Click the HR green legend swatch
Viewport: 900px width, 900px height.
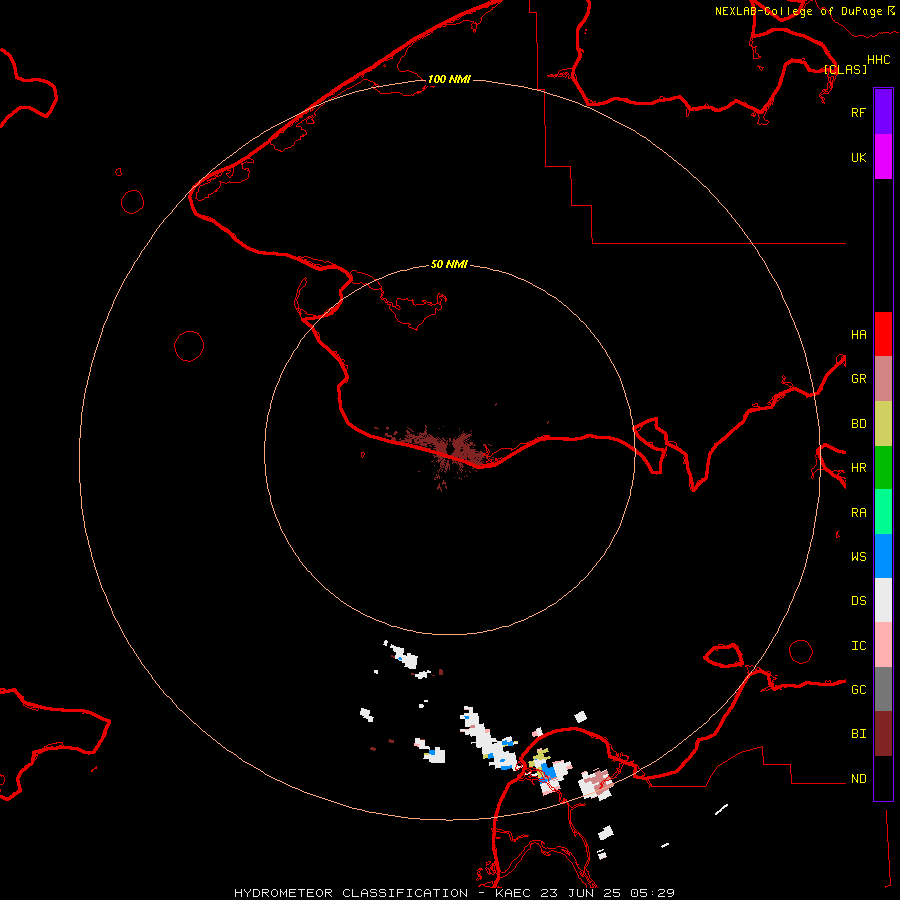883,468
